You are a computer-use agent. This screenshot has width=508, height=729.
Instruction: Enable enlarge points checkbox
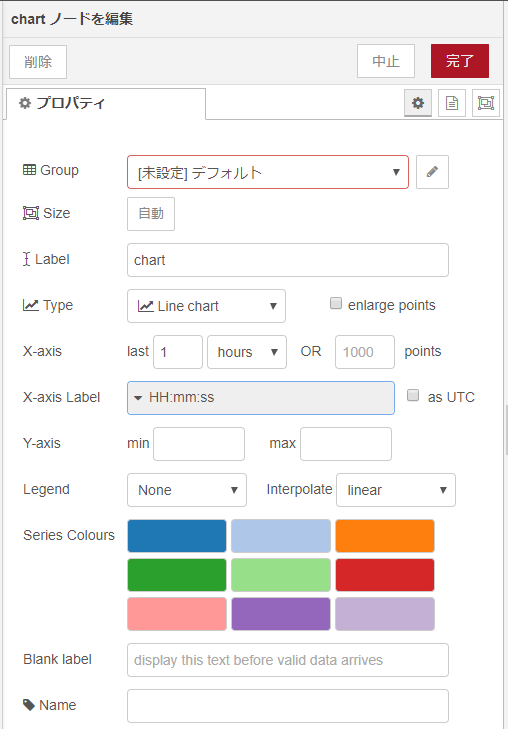[x=336, y=304]
